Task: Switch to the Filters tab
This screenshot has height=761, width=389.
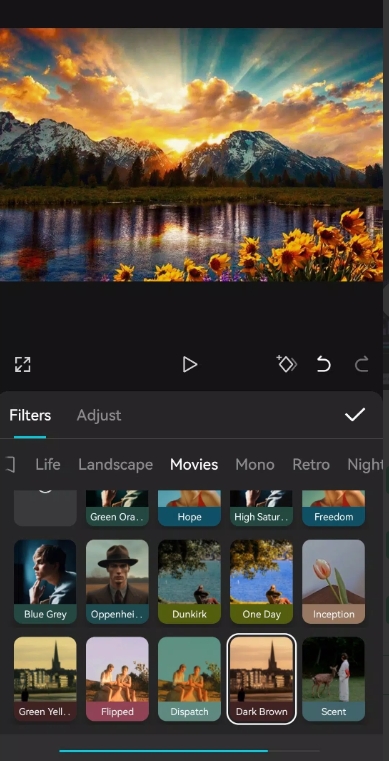Action: (30, 415)
